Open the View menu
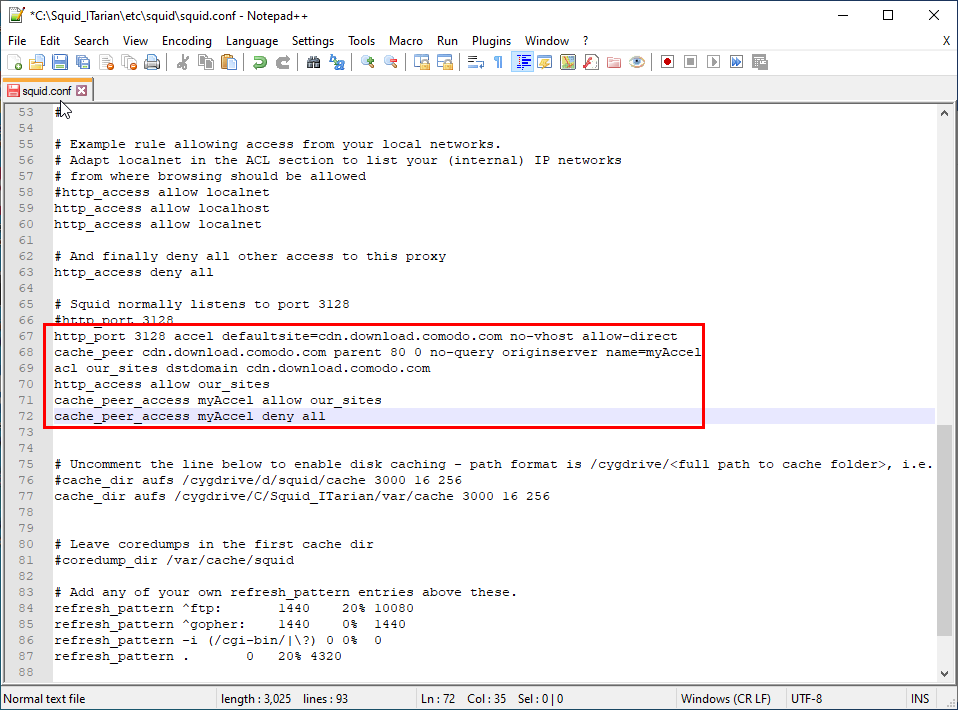The height and width of the screenshot is (710, 958). tap(135, 41)
